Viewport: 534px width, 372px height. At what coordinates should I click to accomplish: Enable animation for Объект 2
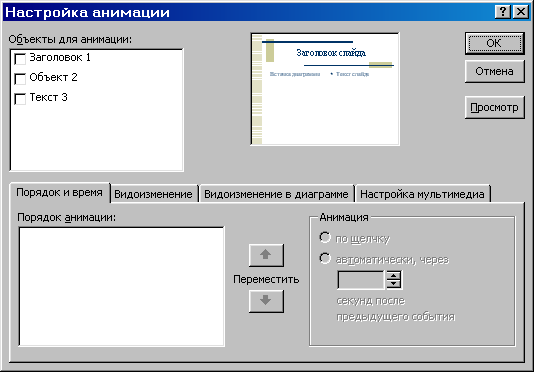[20, 78]
